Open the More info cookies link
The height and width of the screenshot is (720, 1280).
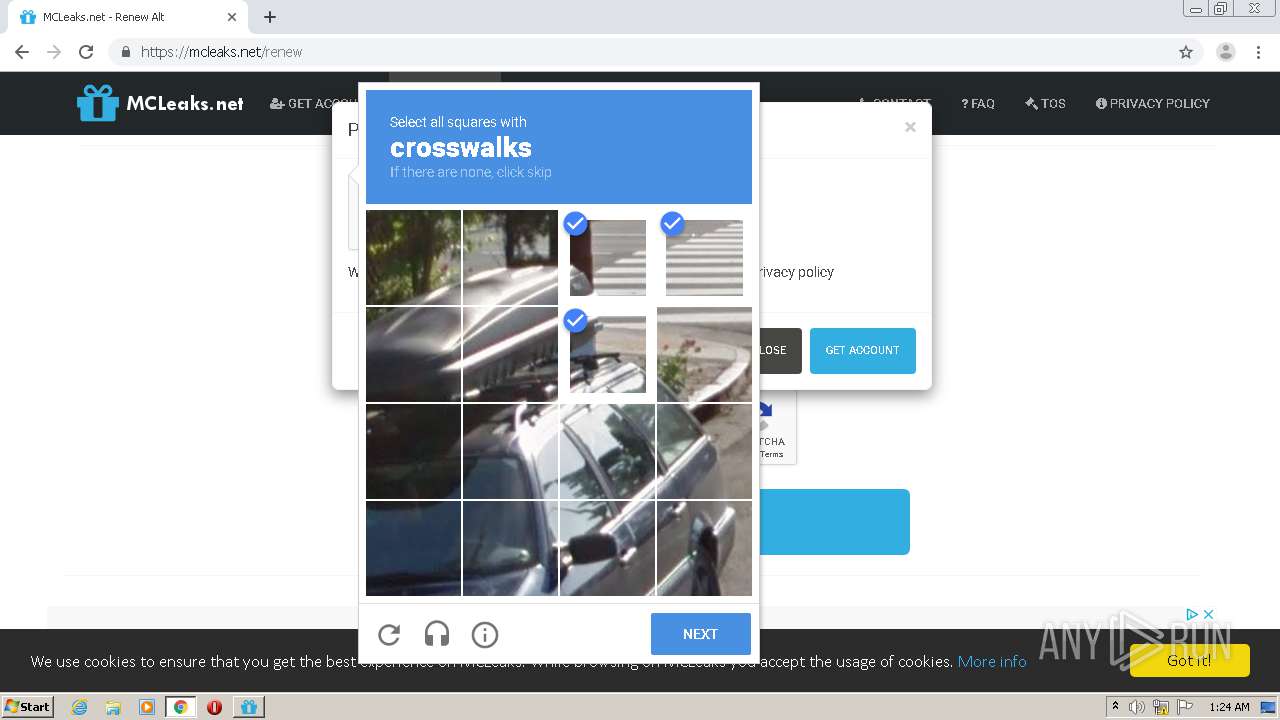tap(991, 661)
